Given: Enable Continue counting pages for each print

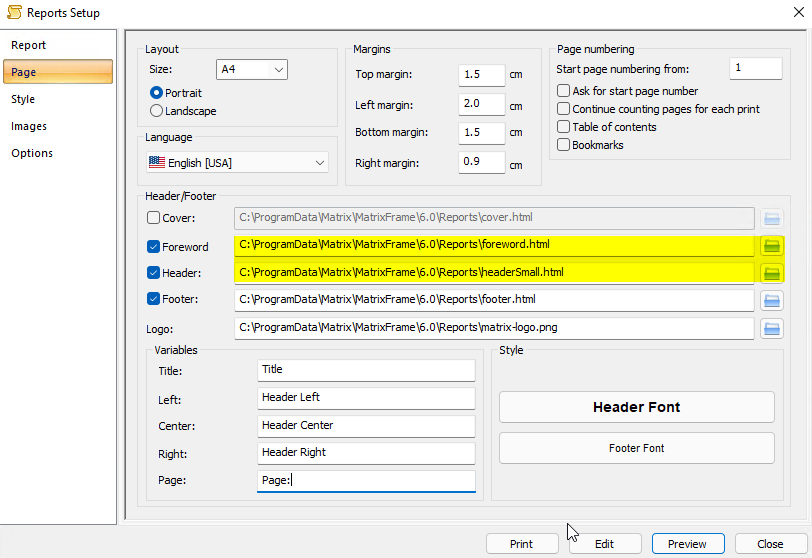Looking at the screenshot, I should 563,109.
